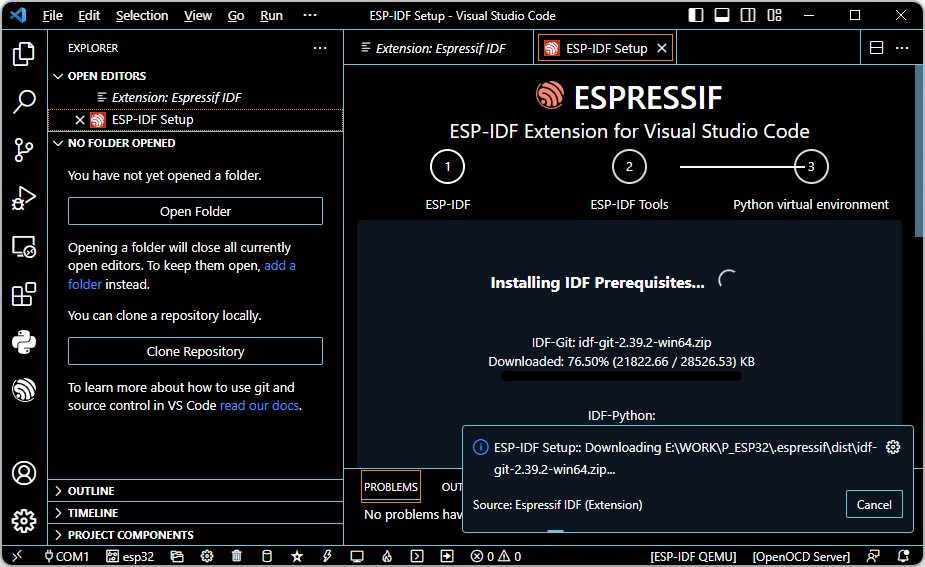
Task: Open the ESP-IDF Explorer in activity bar
Action: [x=24, y=390]
